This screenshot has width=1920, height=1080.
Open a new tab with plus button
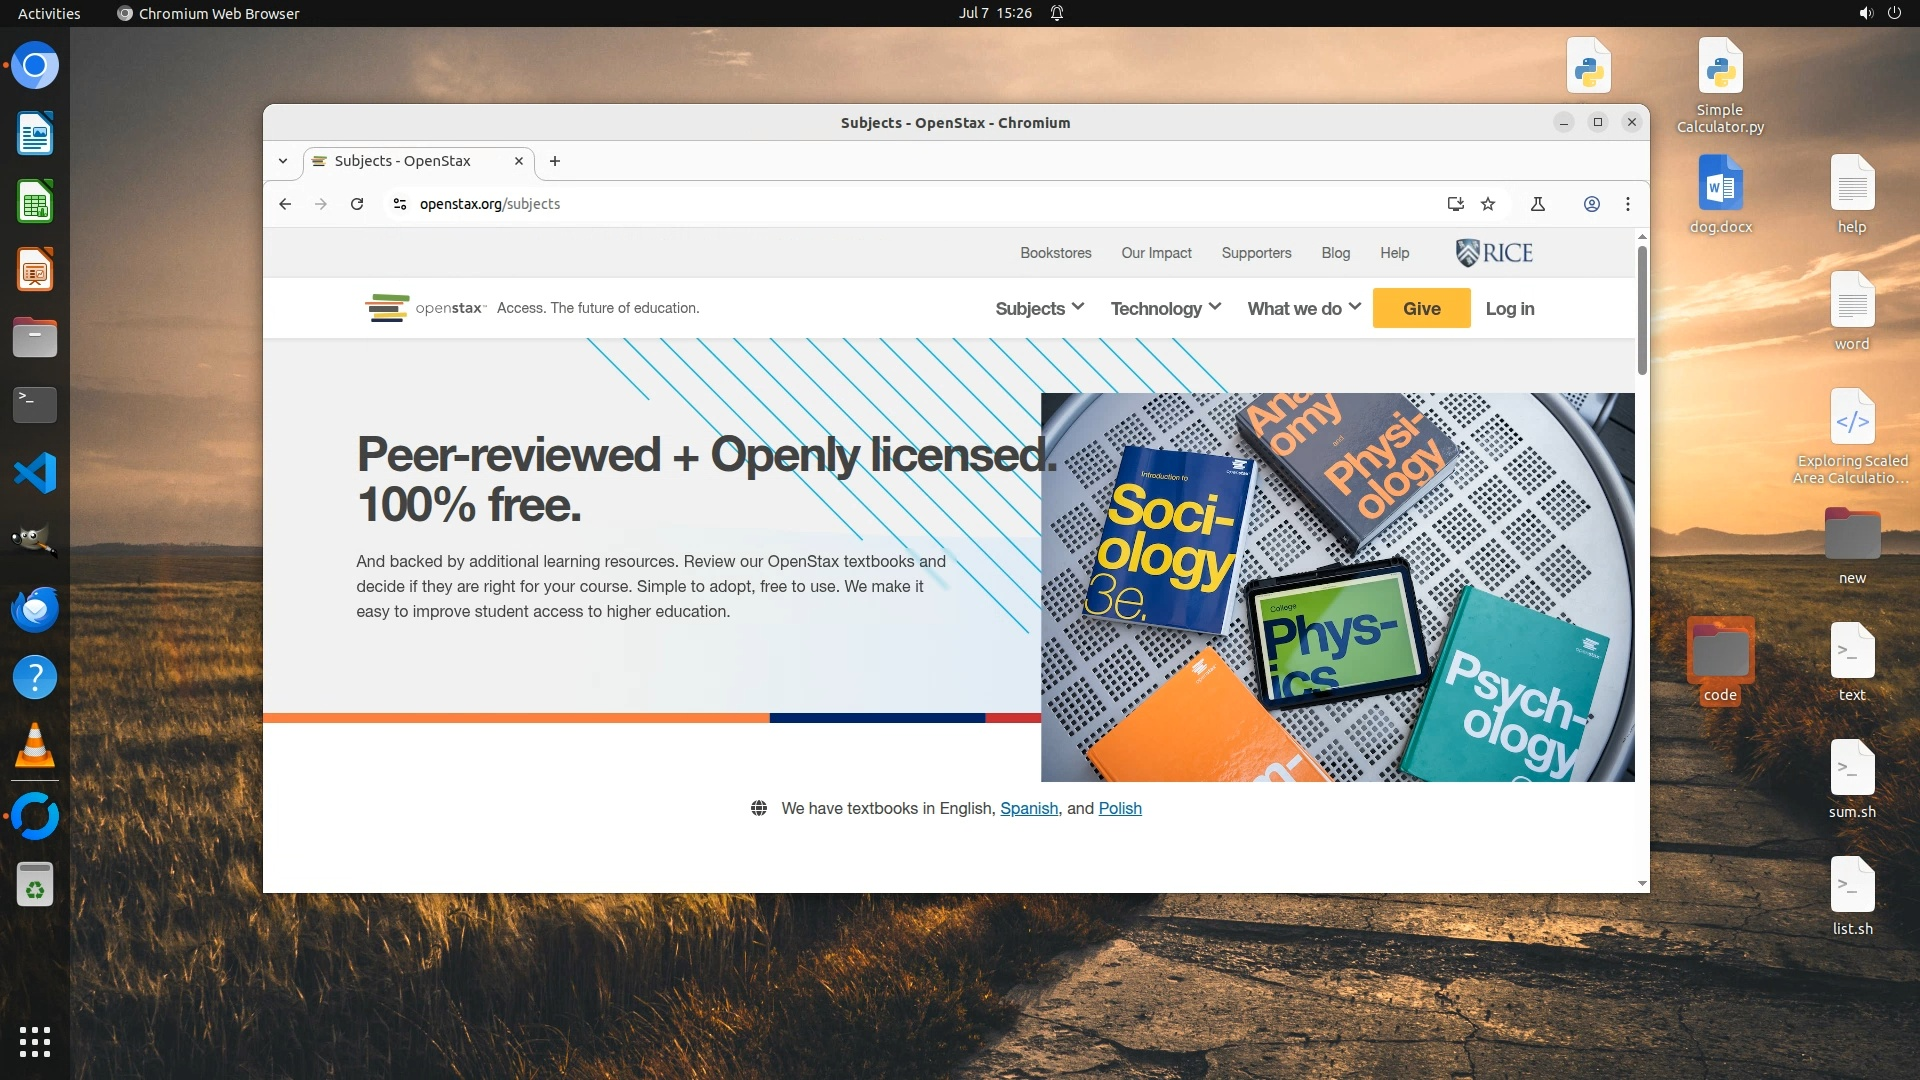(555, 161)
